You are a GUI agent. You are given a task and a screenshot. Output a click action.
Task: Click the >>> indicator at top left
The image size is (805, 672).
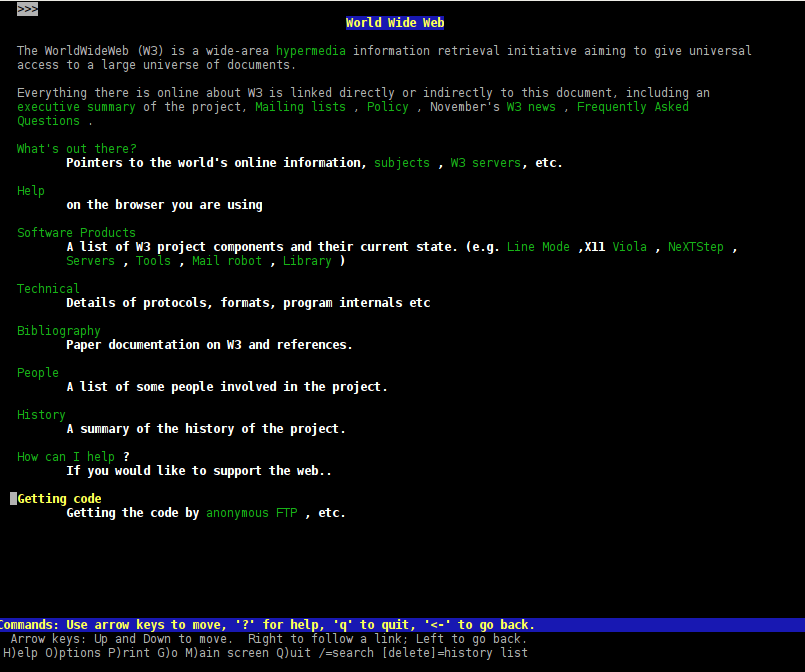click(x=27, y=9)
